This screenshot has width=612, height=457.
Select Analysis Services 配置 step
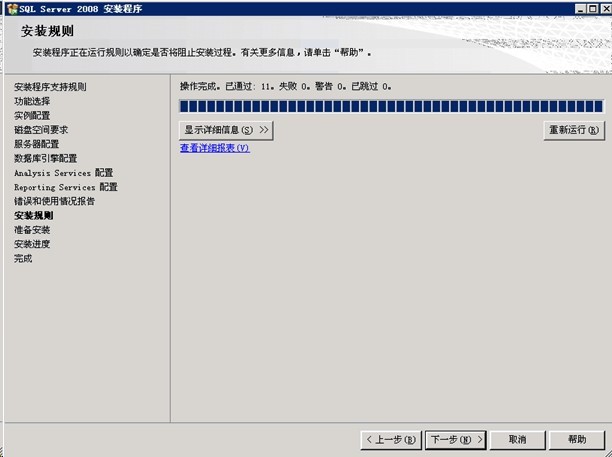[x=64, y=172]
